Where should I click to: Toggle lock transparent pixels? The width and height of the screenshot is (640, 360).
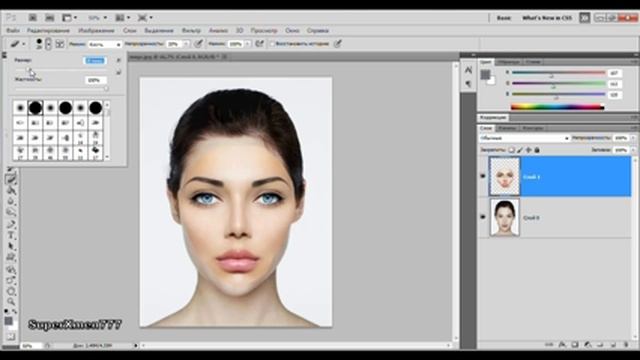point(511,150)
